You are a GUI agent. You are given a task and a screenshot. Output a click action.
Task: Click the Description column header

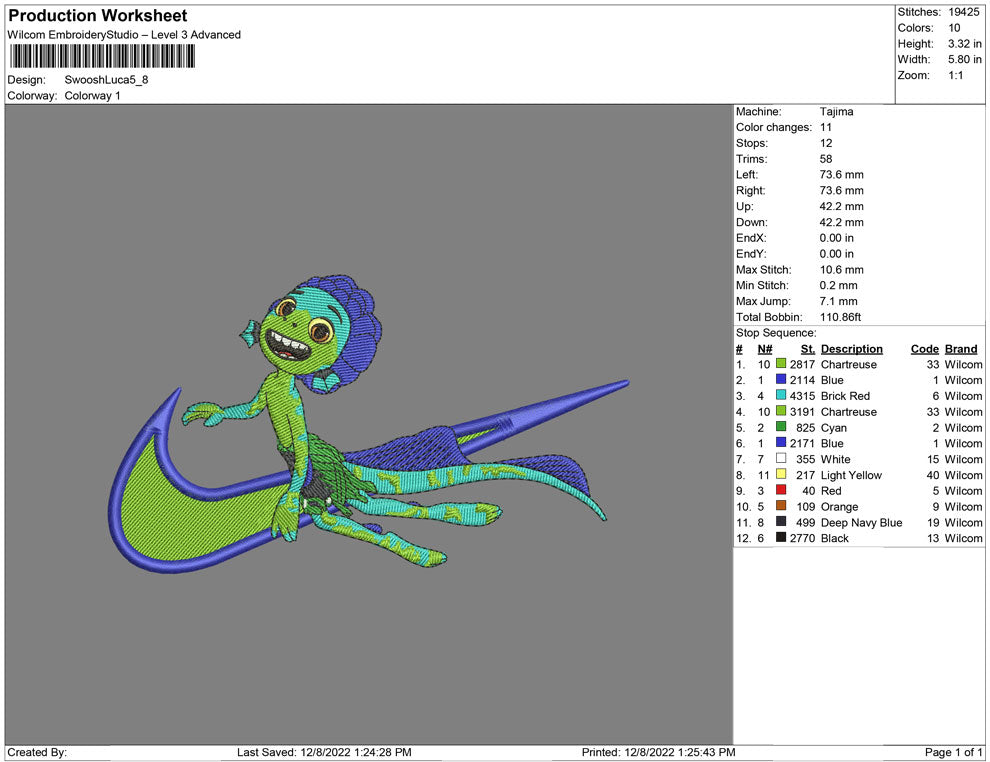(851, 349)
